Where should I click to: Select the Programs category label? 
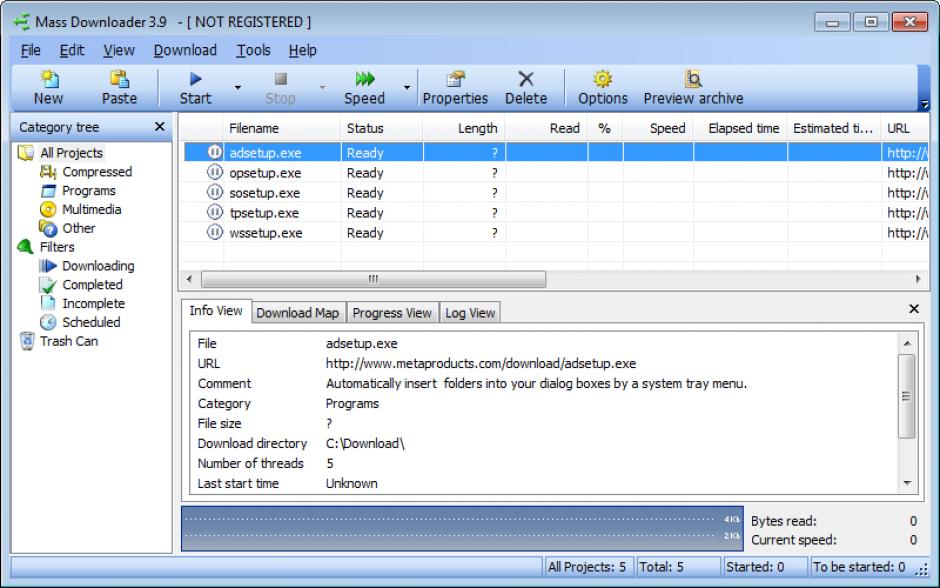coord(89,191)
